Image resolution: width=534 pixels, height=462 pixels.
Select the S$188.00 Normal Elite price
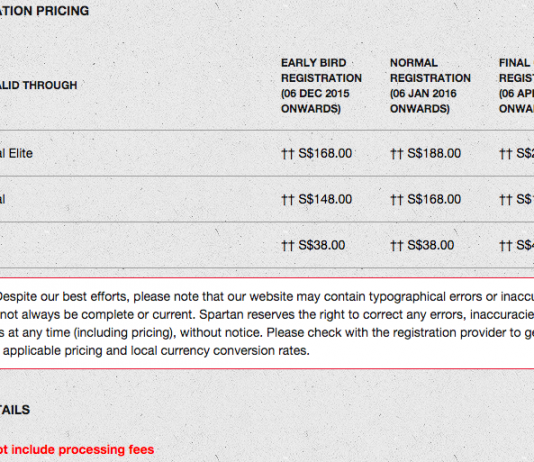coord(434,153)
